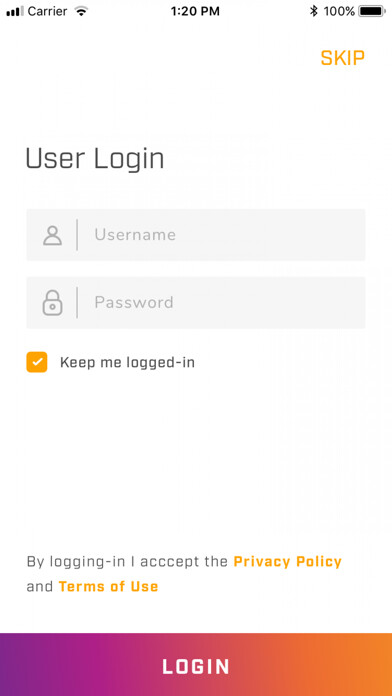Screen dimensions: 392x696
Task: Click the user profile icon in Username field
Action: pyautogui.click(x=52, y=235)
